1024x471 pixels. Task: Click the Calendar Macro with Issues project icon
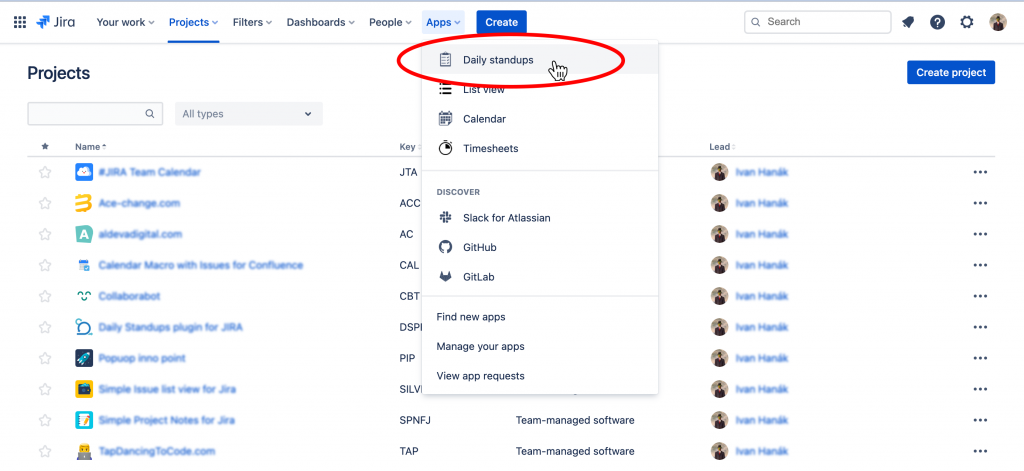84,265
